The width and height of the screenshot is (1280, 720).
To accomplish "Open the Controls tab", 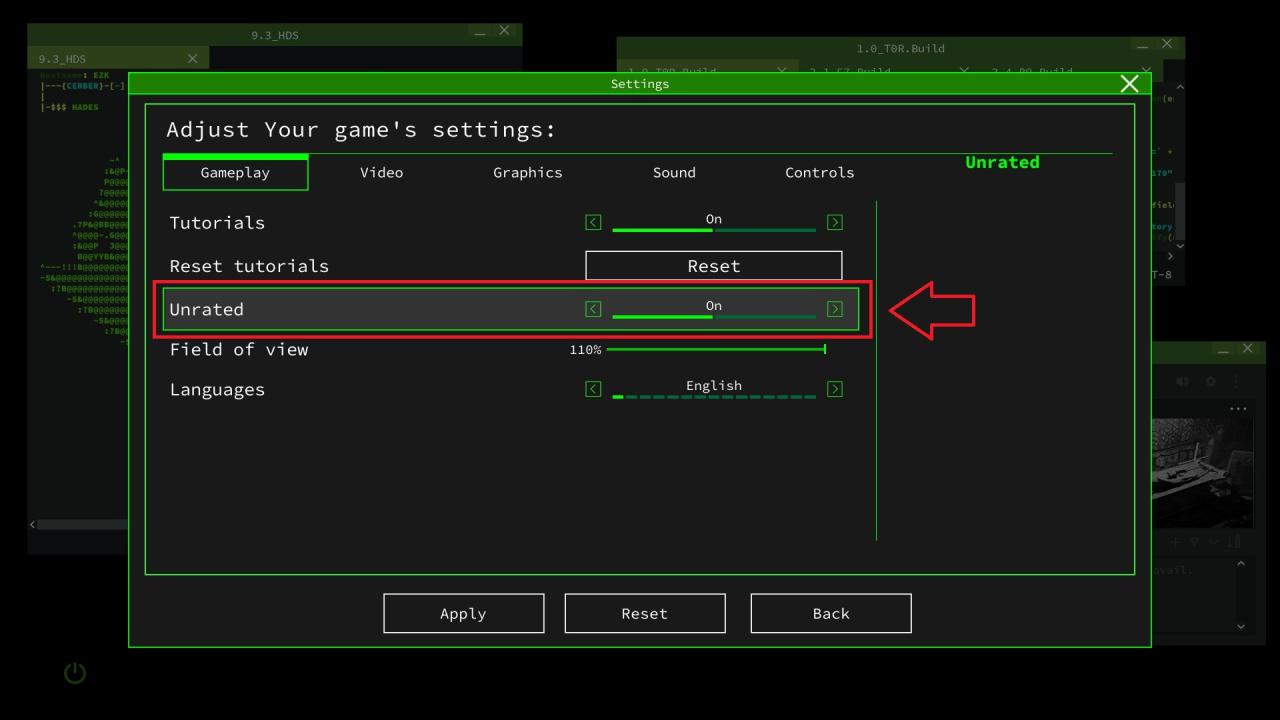I will coord(819,173).
